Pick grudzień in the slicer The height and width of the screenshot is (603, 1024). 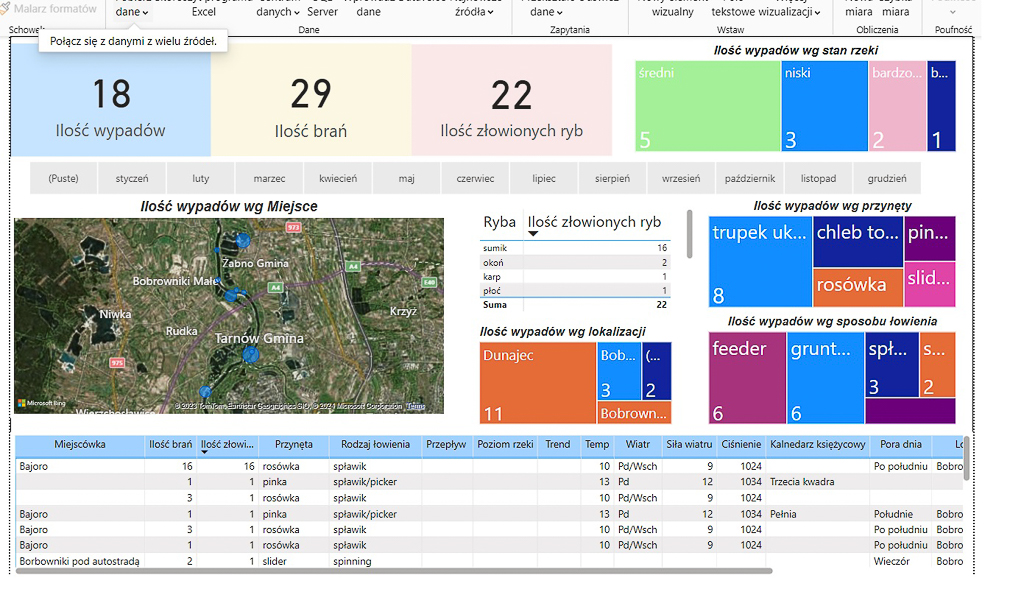887,178
